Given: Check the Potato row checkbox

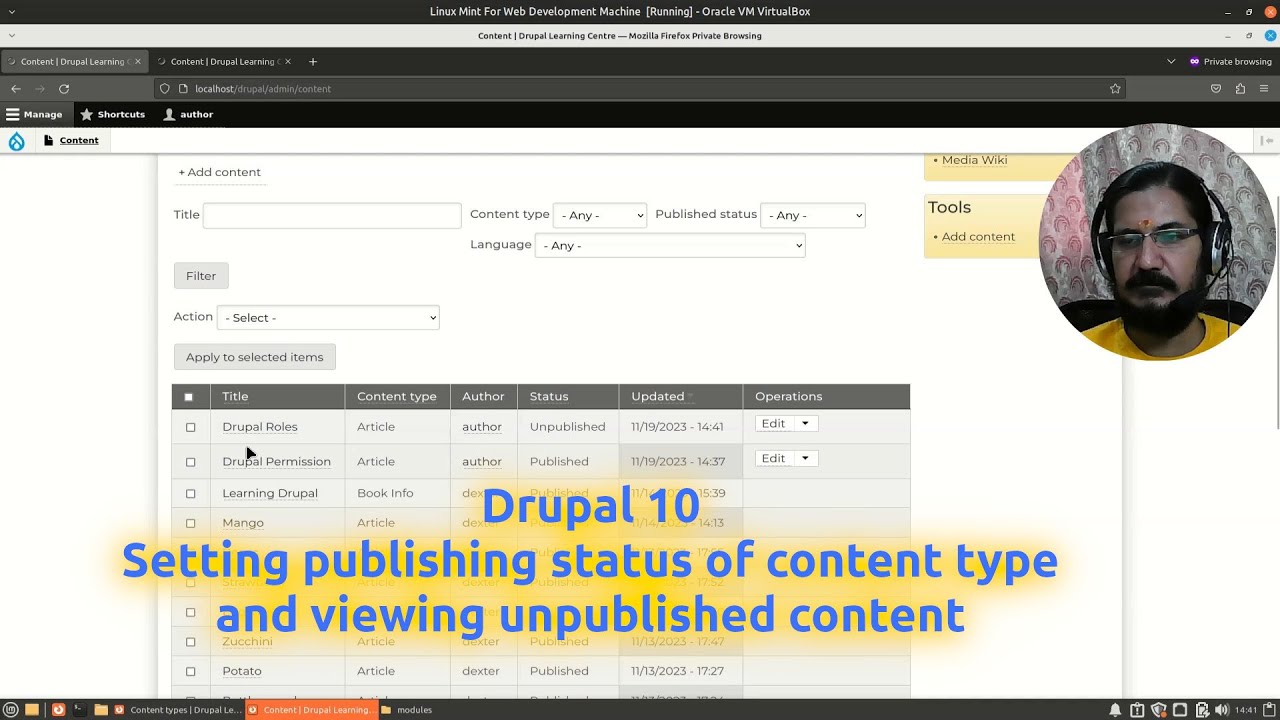Looking at the screenshot, I should [x=191, y=671].
